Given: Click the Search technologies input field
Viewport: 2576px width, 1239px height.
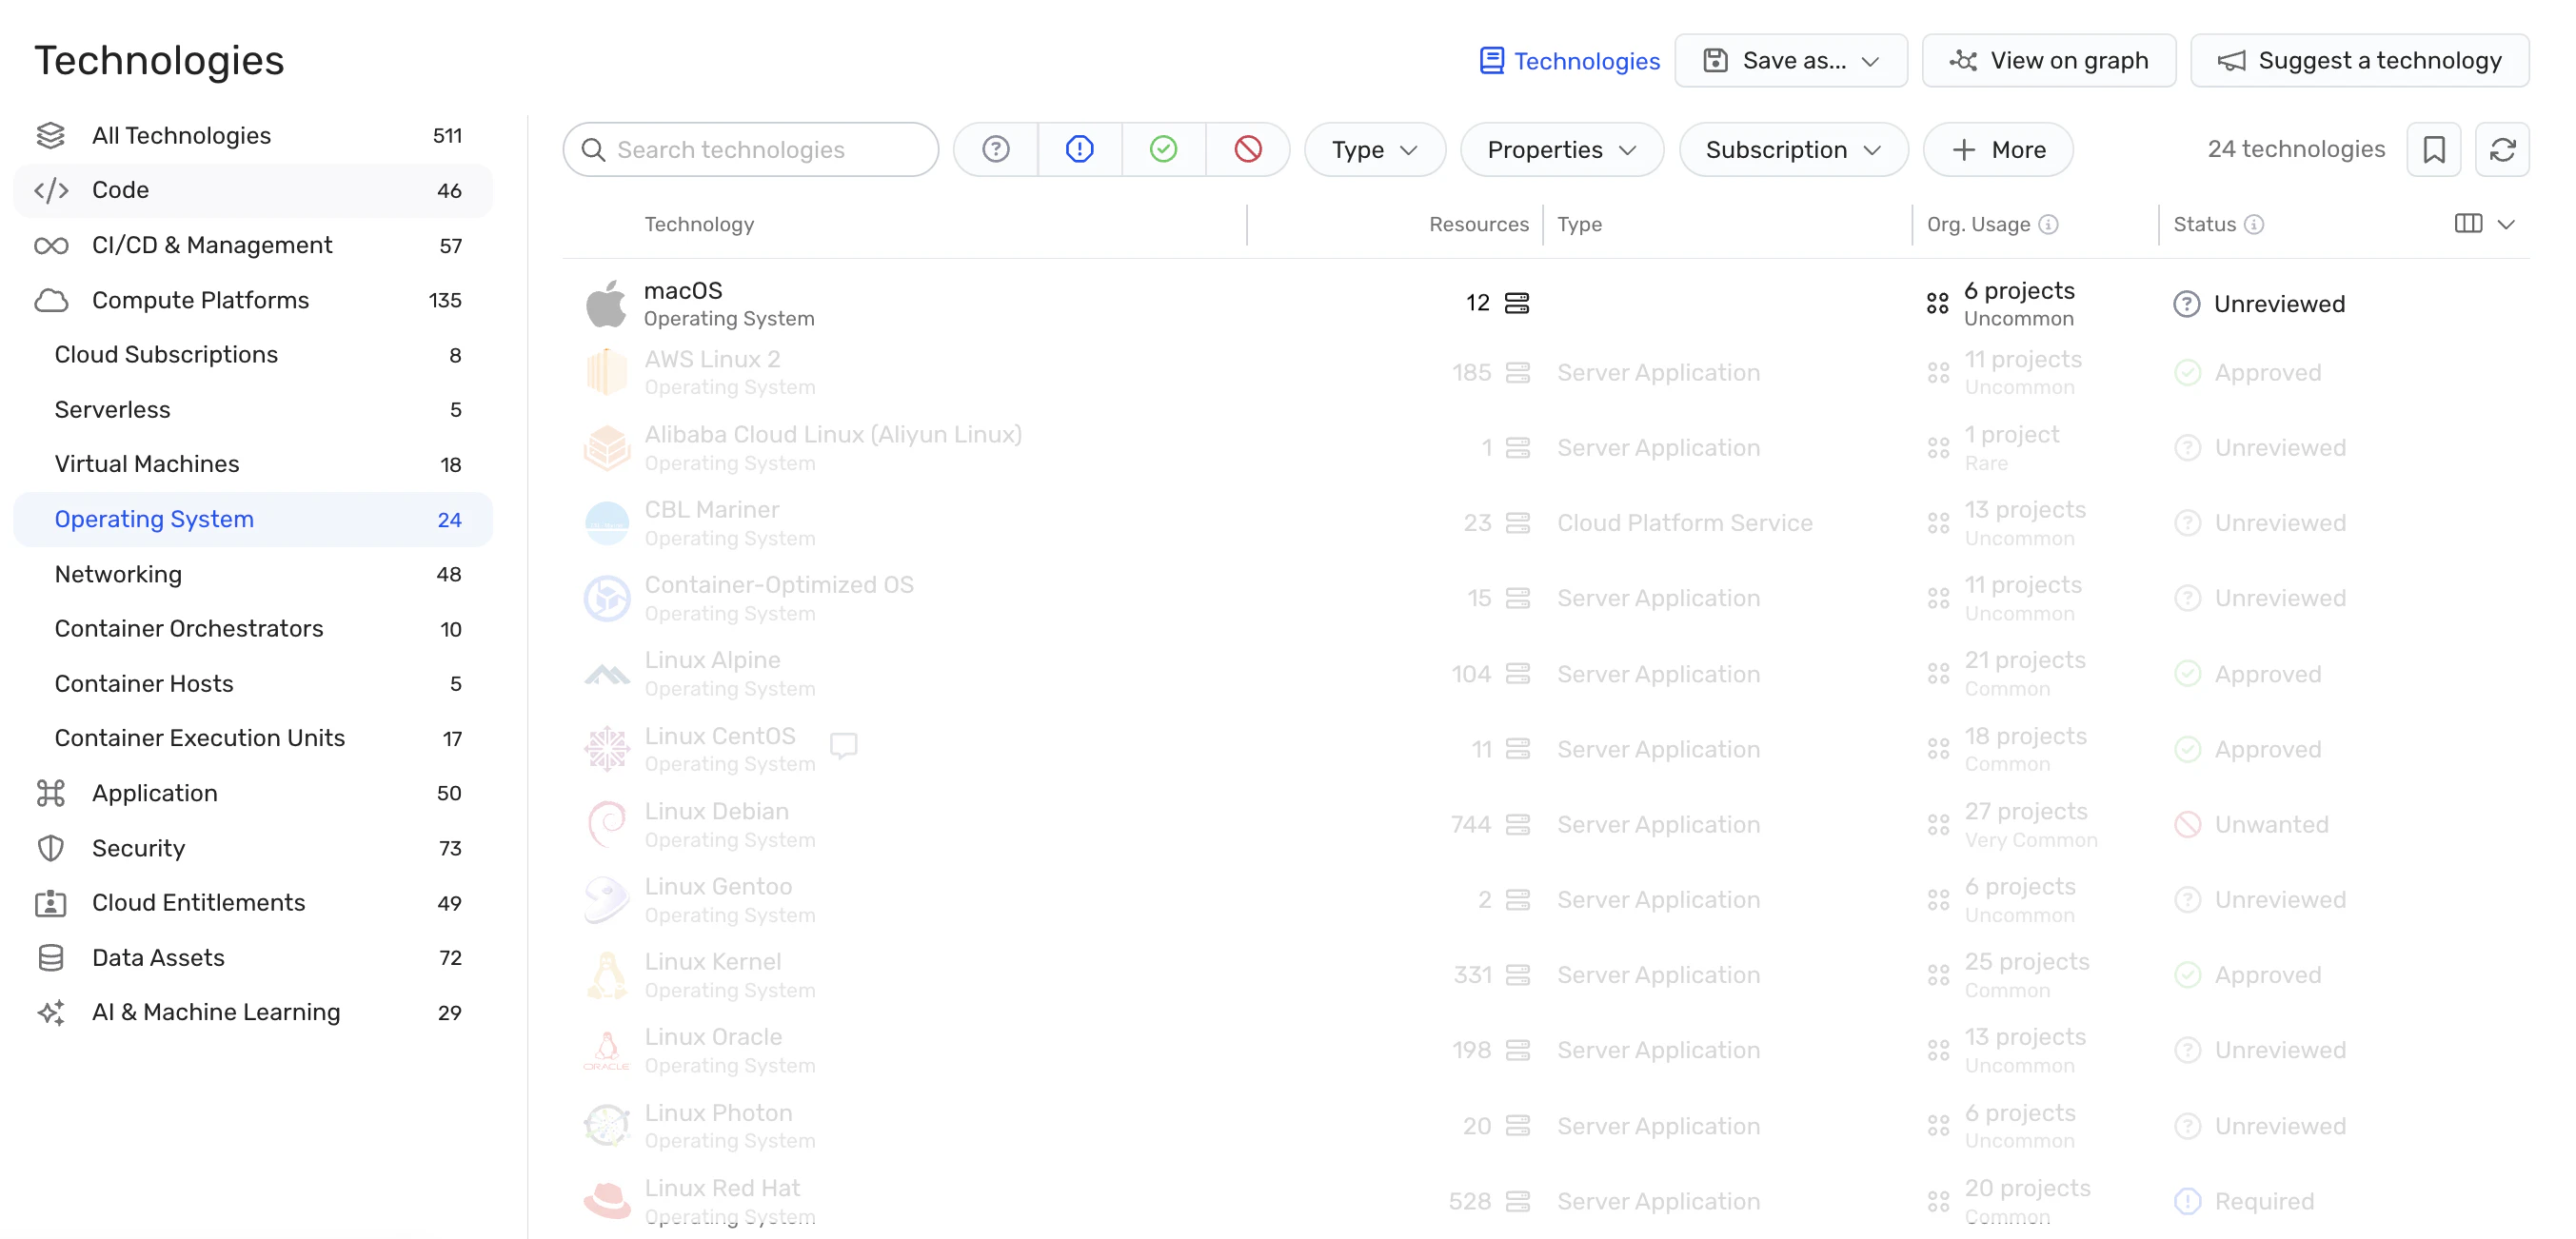Looking at the screenshot, I should (750, 150).
